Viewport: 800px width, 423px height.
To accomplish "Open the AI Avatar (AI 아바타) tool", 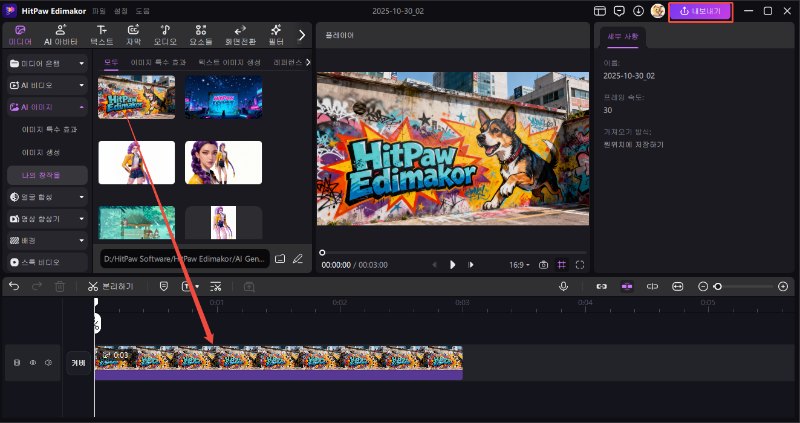I will tap(59, 35).
